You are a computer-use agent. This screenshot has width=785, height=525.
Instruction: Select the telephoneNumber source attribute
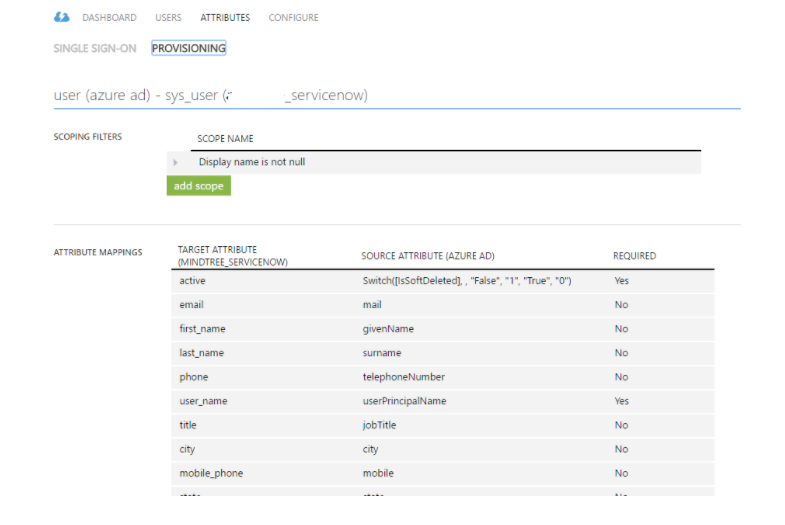point(404,377)
